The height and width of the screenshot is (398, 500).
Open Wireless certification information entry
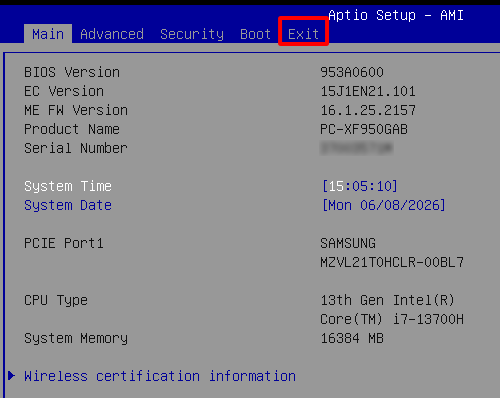click(x=160, y=376)
